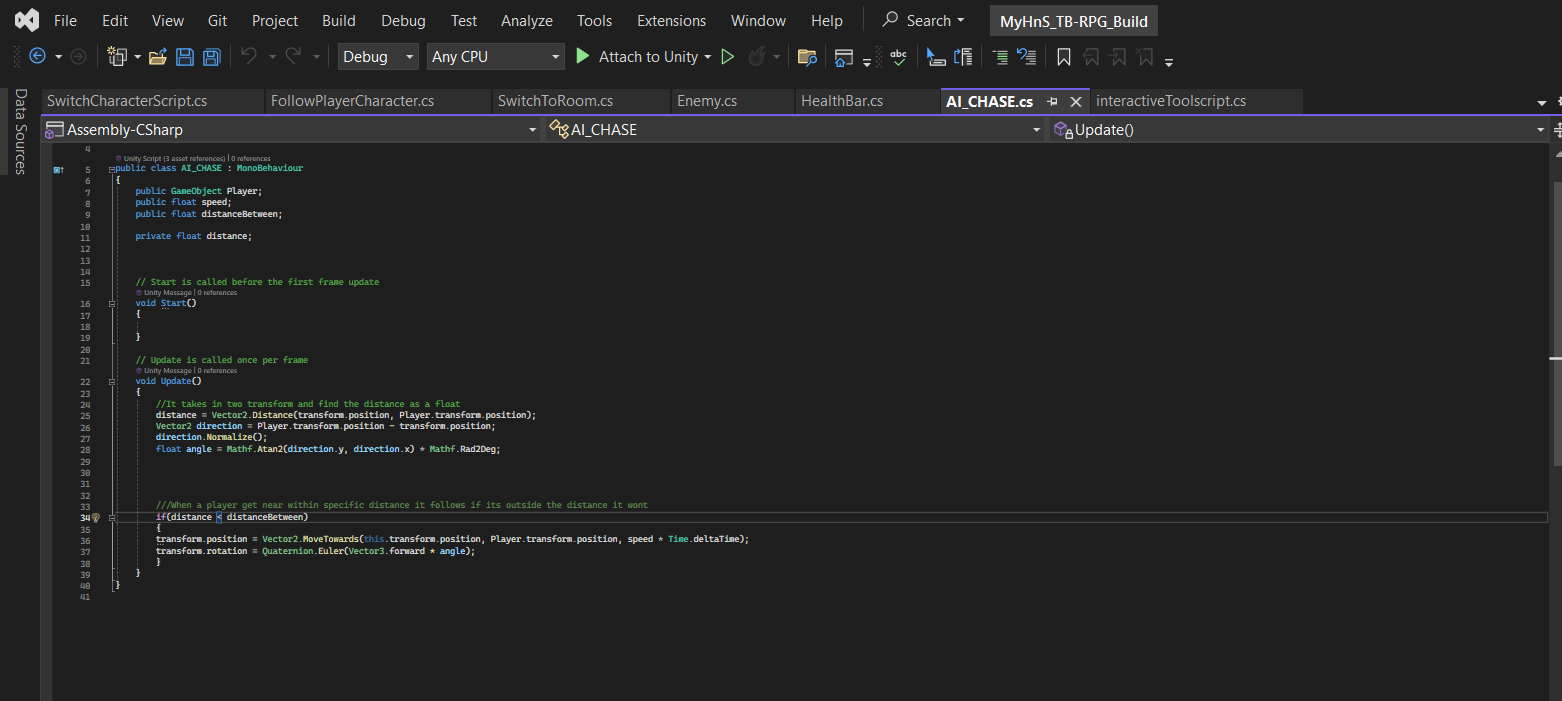Click the Comment Out selected lines icon

pos(1000,57)
